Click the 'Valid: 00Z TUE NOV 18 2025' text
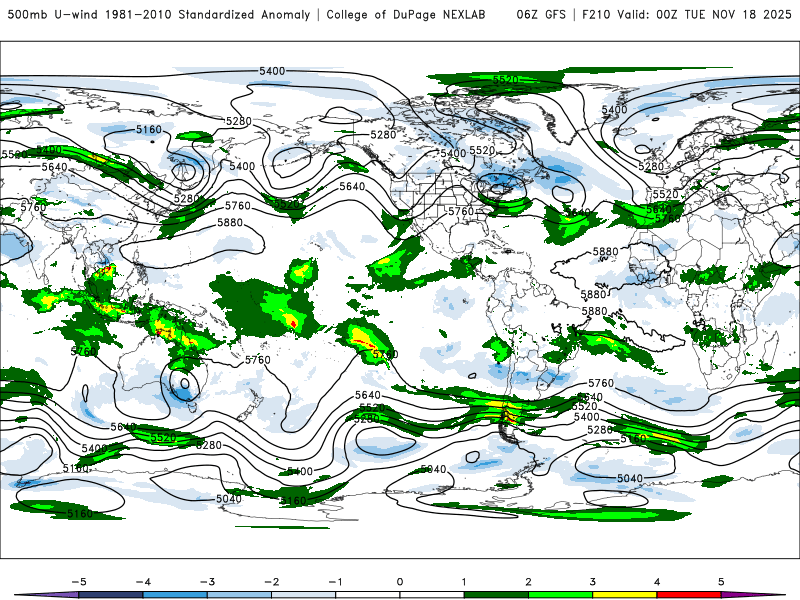The image size is (800, 600). click(704, 14)
